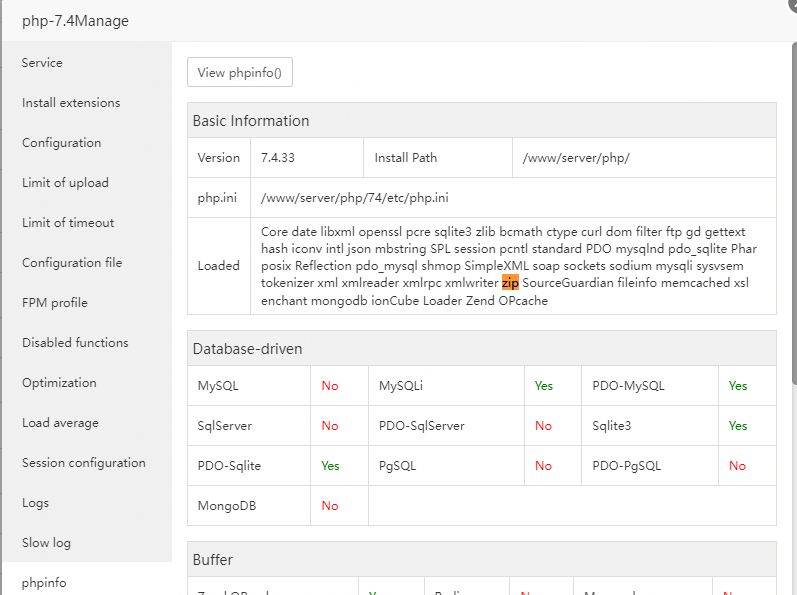Select the Configuration menu item
Image resolution: width=797 pixels, height=595 pixels.
click(61, 143)
